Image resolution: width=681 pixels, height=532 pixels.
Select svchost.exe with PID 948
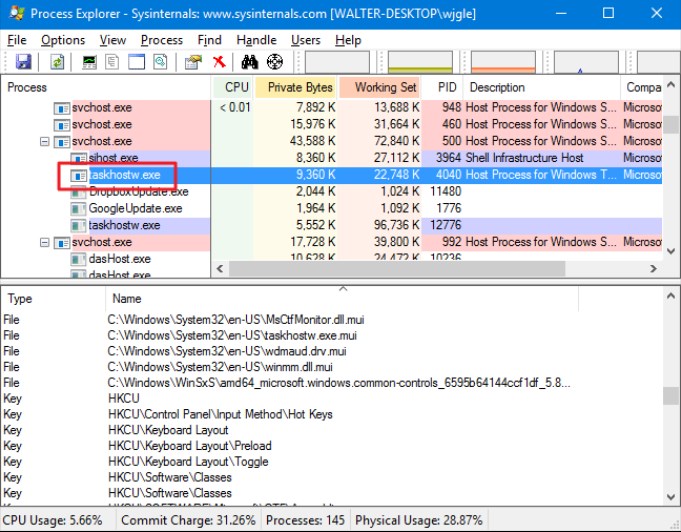[x=332, y=108]
